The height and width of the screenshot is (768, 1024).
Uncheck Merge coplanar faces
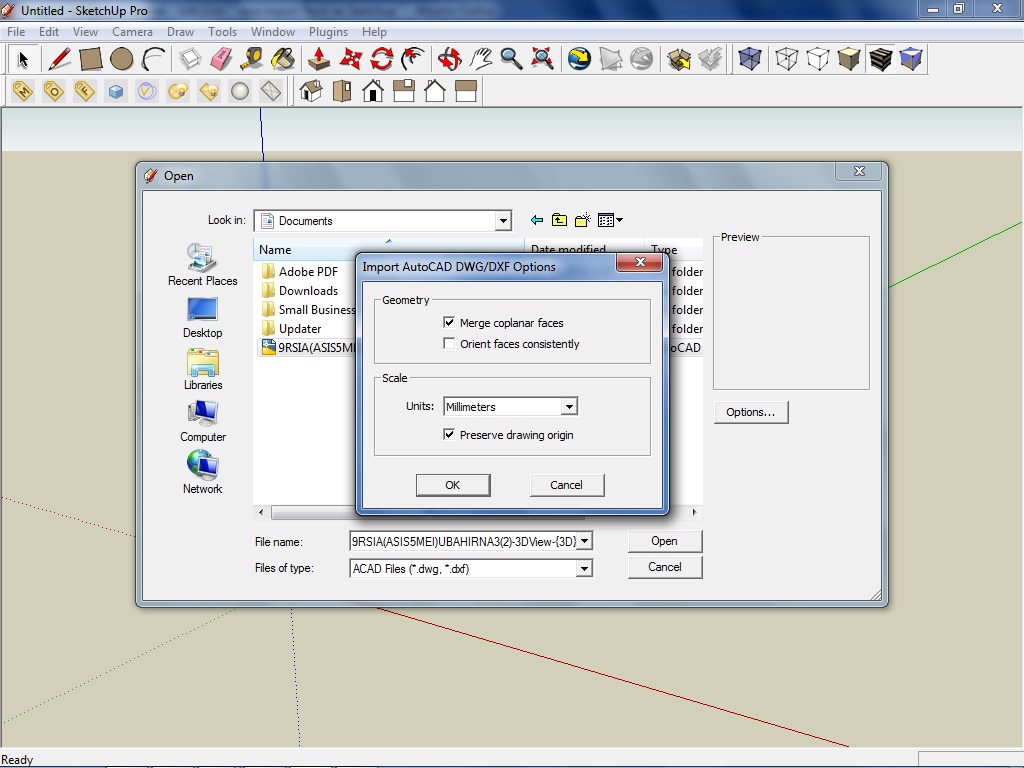click(450, 322)
